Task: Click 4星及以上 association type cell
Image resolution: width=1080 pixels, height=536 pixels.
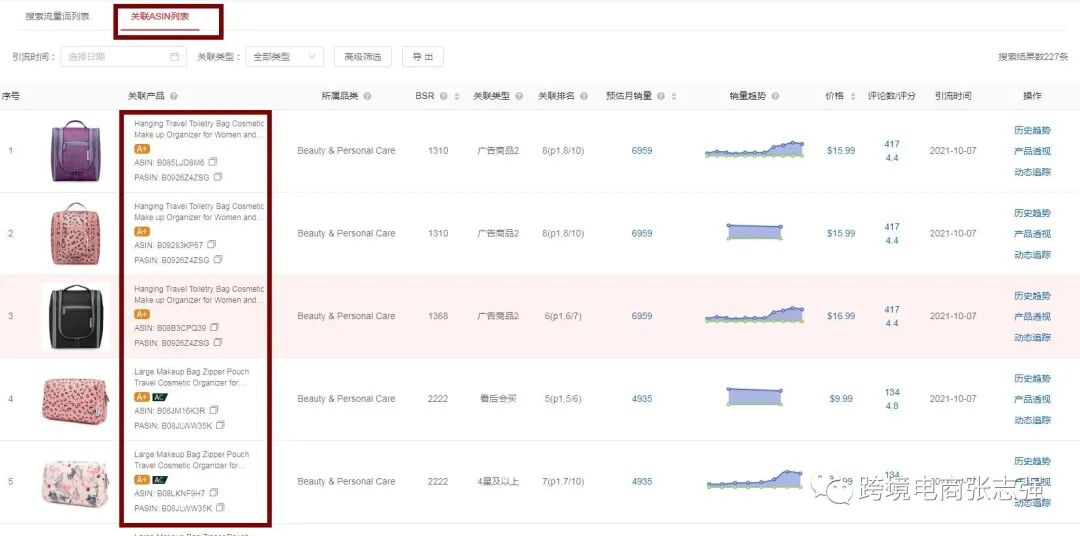Action: point(498,482)
